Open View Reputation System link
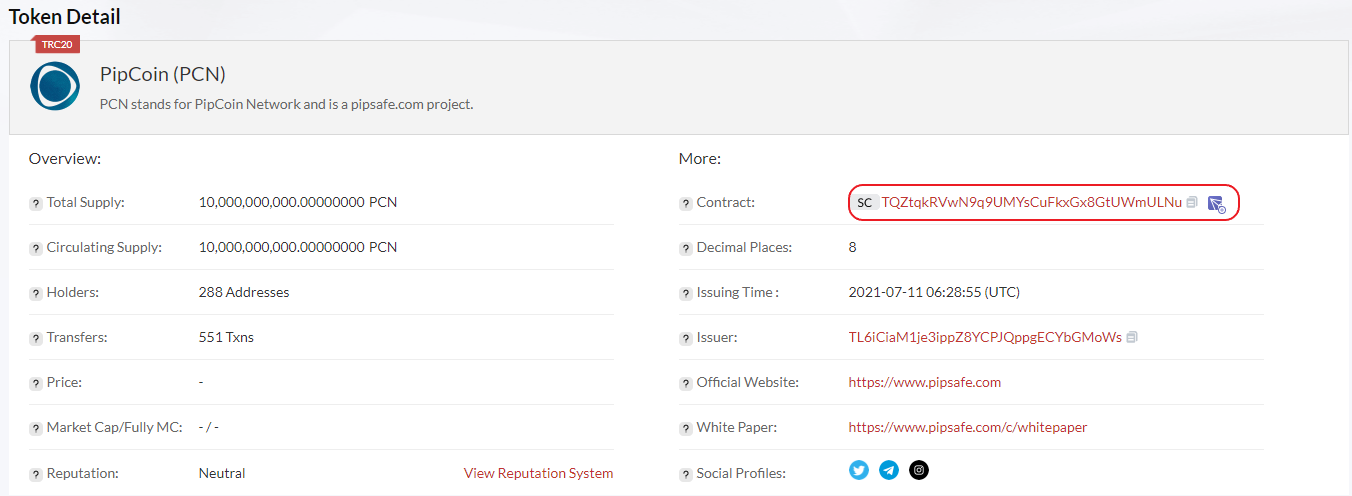 (x=539, y=473)
